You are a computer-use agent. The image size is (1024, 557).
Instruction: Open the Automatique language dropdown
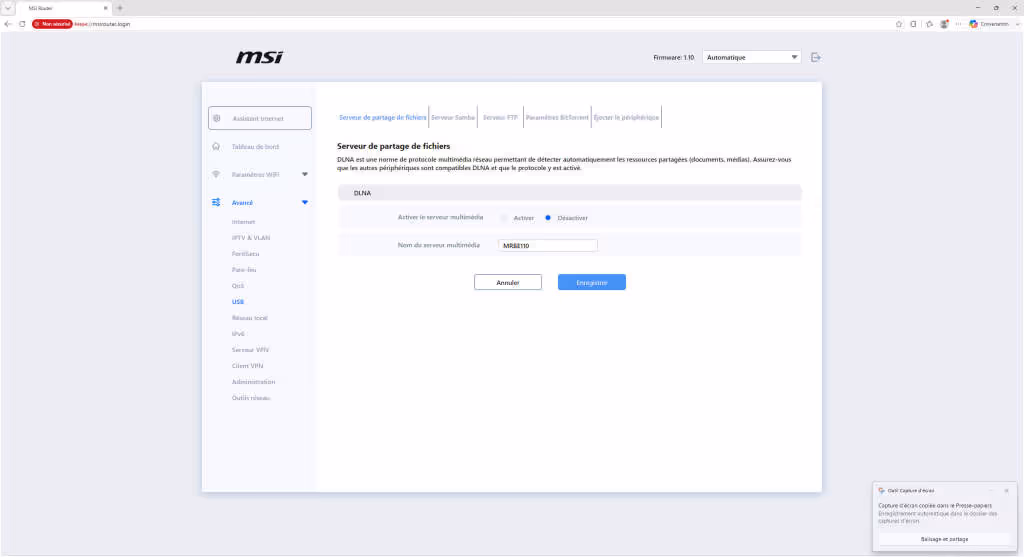click(x=752, y=57)
